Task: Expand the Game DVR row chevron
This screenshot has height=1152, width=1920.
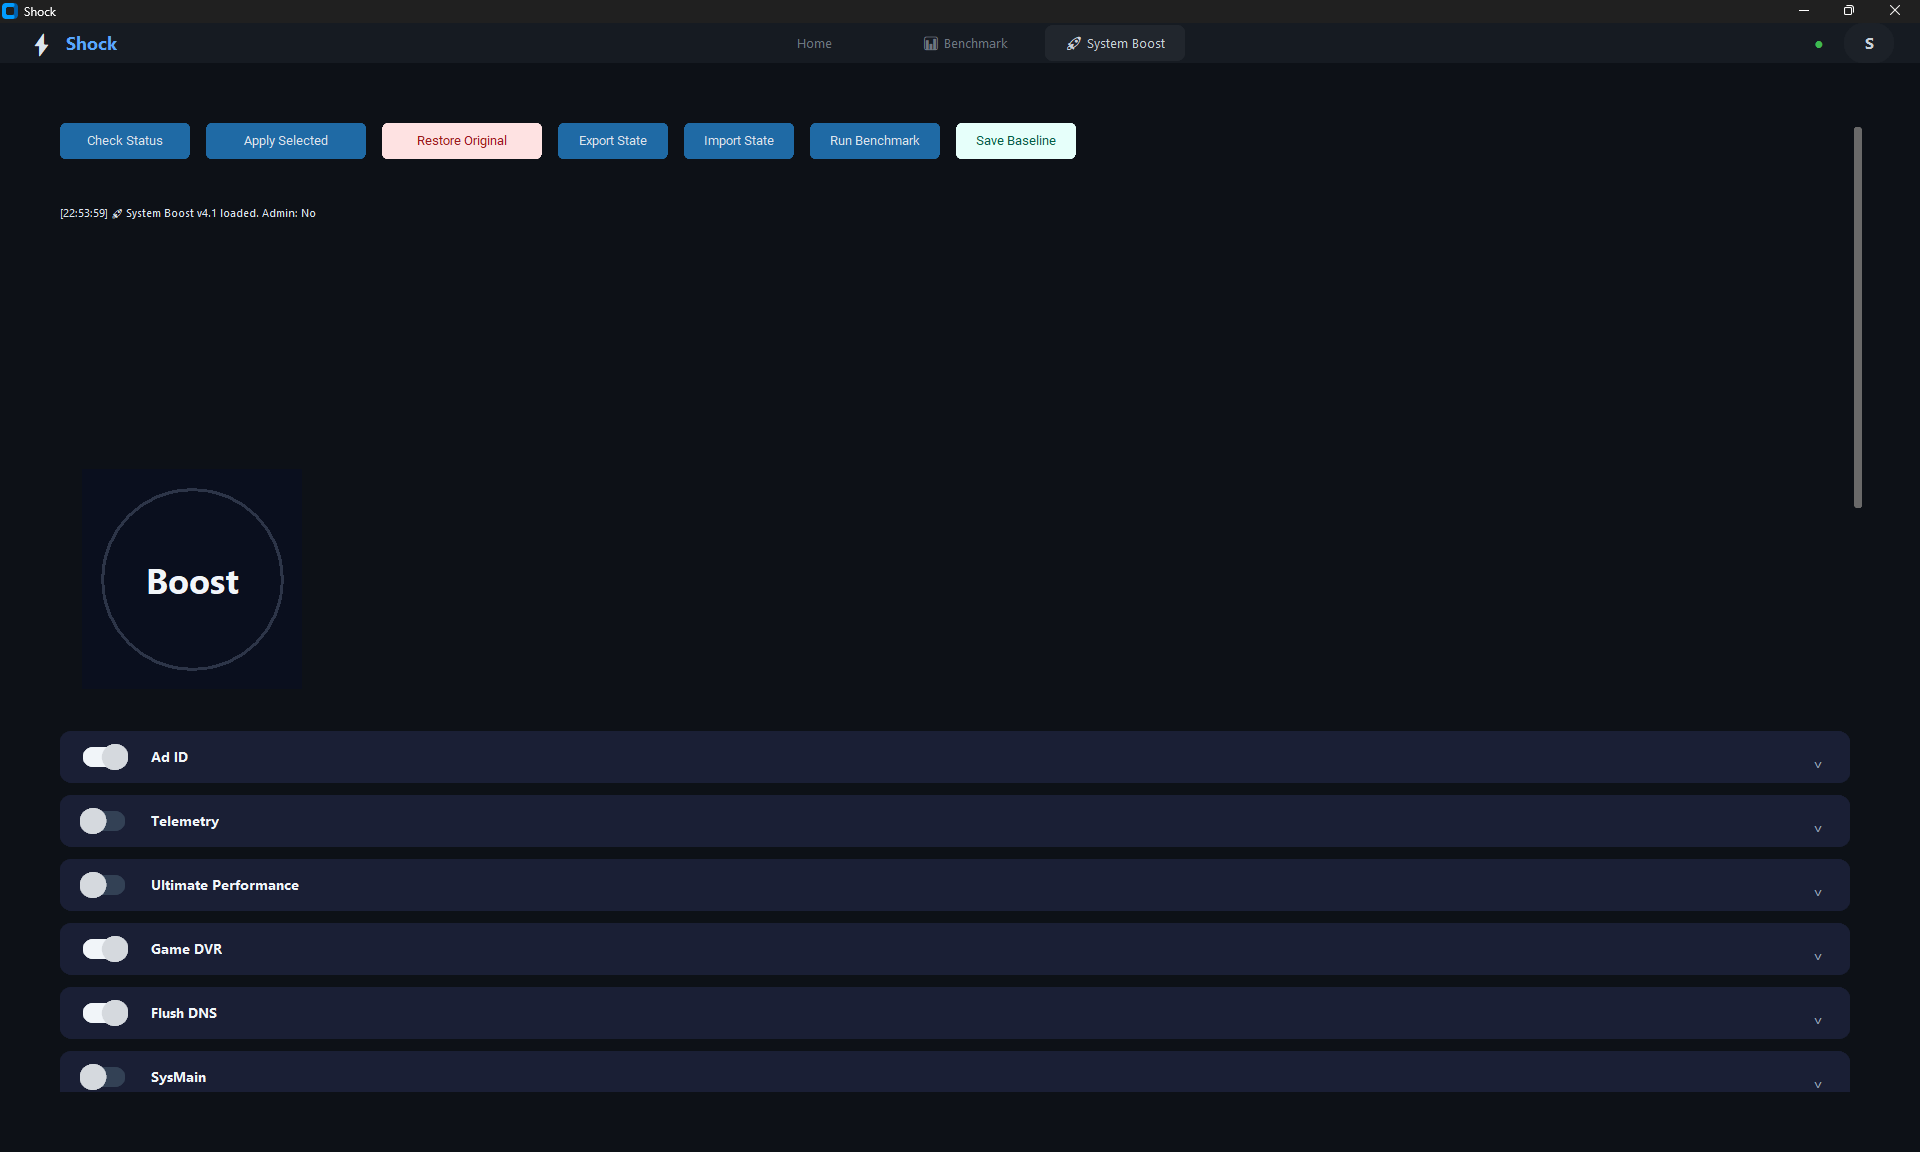Action: coord(1817,957)
